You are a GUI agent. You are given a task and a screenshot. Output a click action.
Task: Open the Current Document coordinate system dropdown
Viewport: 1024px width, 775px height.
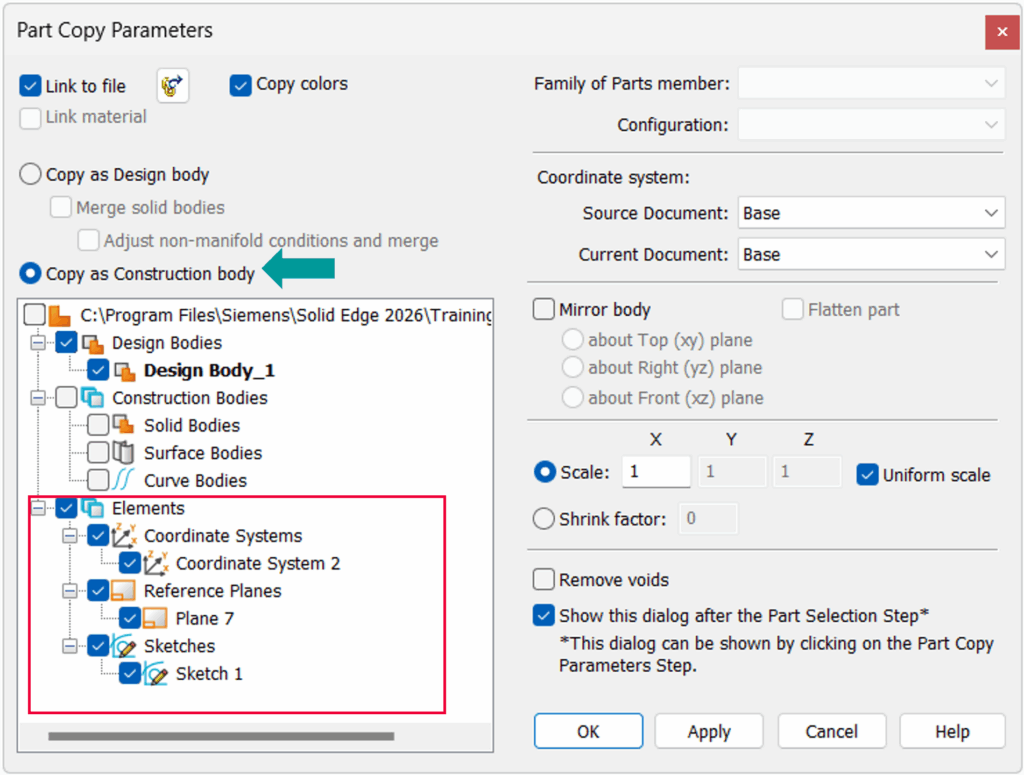click(870, 255)
